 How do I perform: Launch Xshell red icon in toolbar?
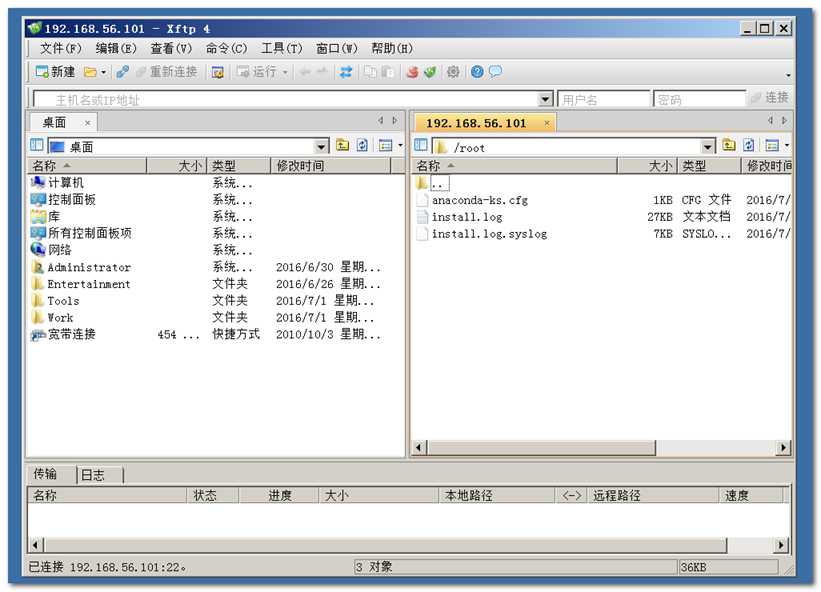pos(413,72)
